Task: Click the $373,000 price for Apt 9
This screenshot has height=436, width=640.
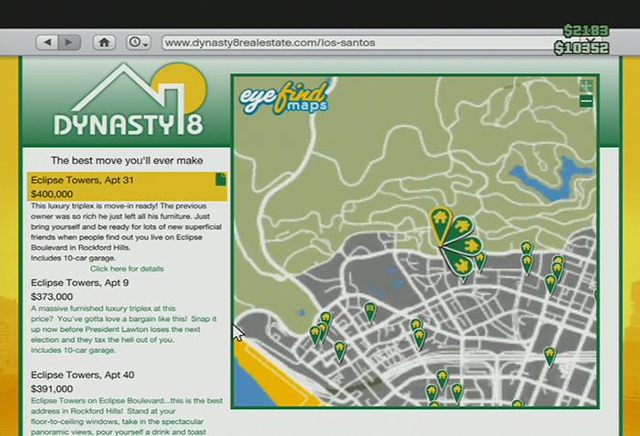Action: [x=52, y=297]
